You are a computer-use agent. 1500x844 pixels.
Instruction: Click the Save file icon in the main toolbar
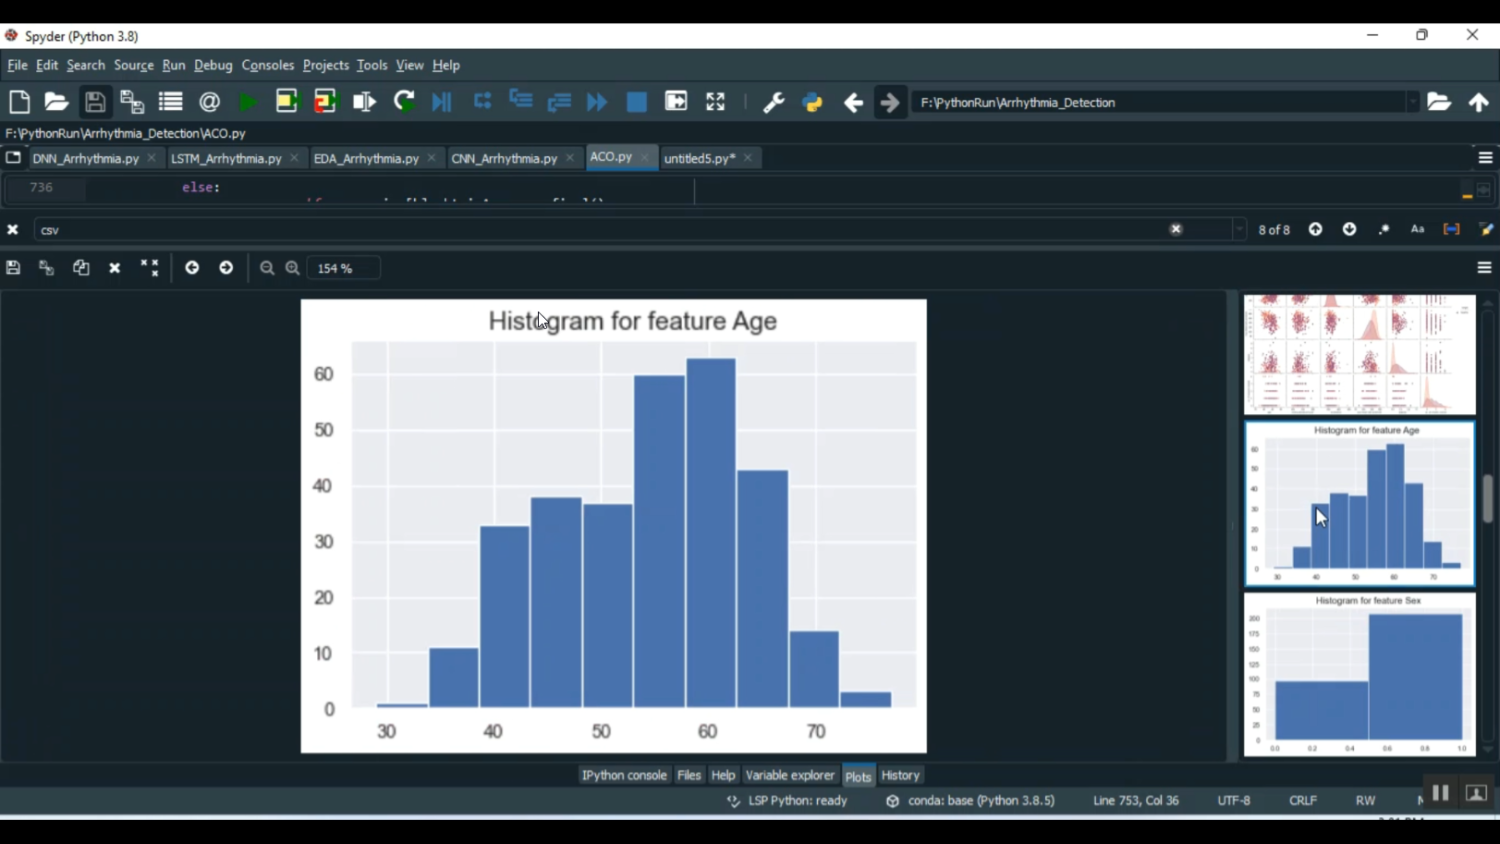pyautogui.click(x=95, y=102)
